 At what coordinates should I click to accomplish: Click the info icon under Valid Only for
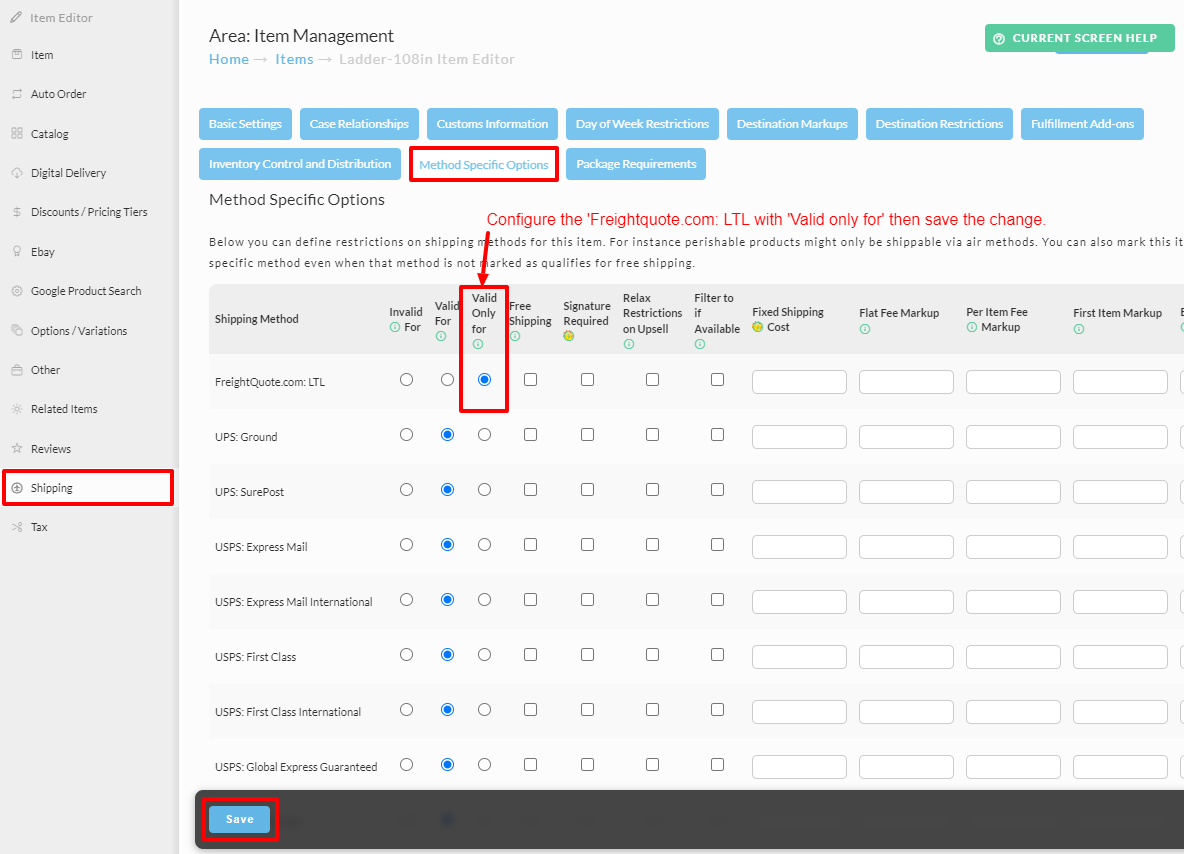click(x=478, y=344)
